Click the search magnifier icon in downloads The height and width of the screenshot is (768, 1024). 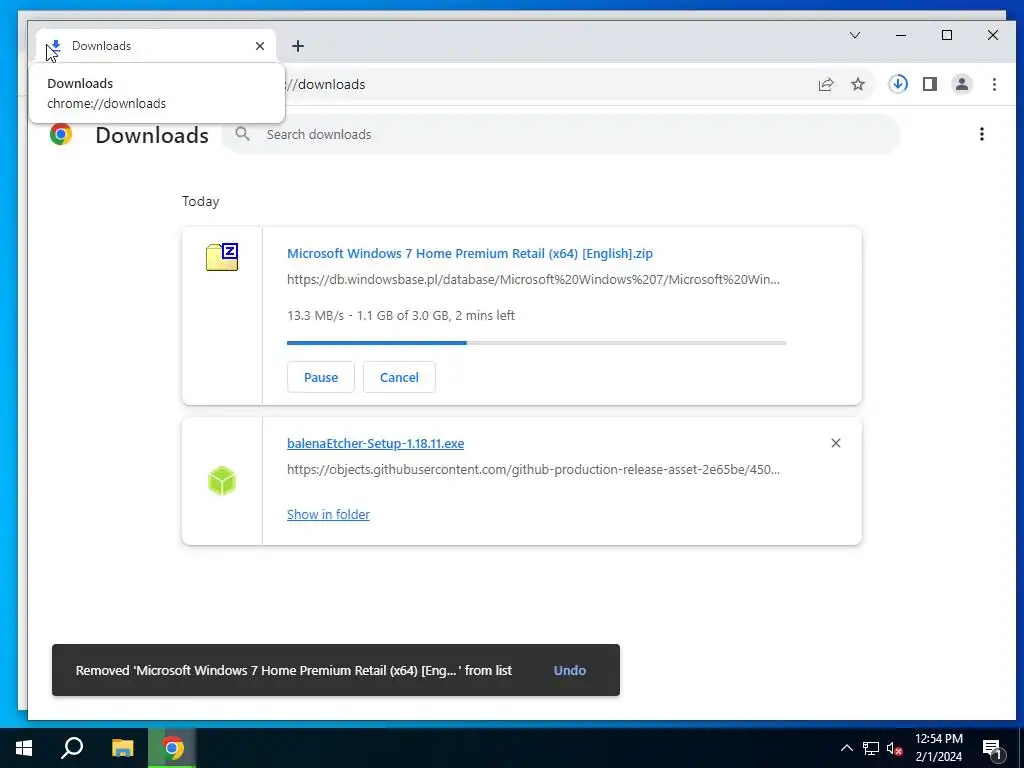click(242, 134)
